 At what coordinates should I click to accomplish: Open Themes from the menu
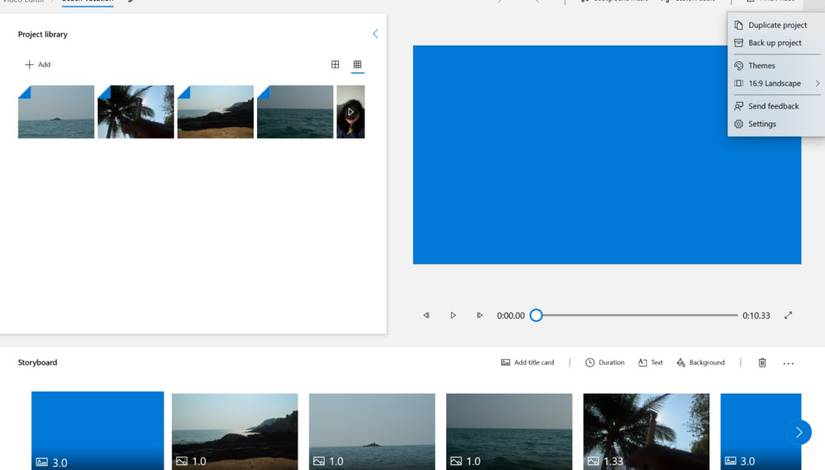776,65
